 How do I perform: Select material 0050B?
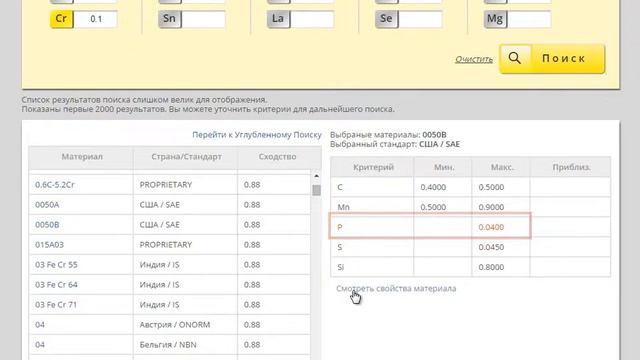coord(47,225)
